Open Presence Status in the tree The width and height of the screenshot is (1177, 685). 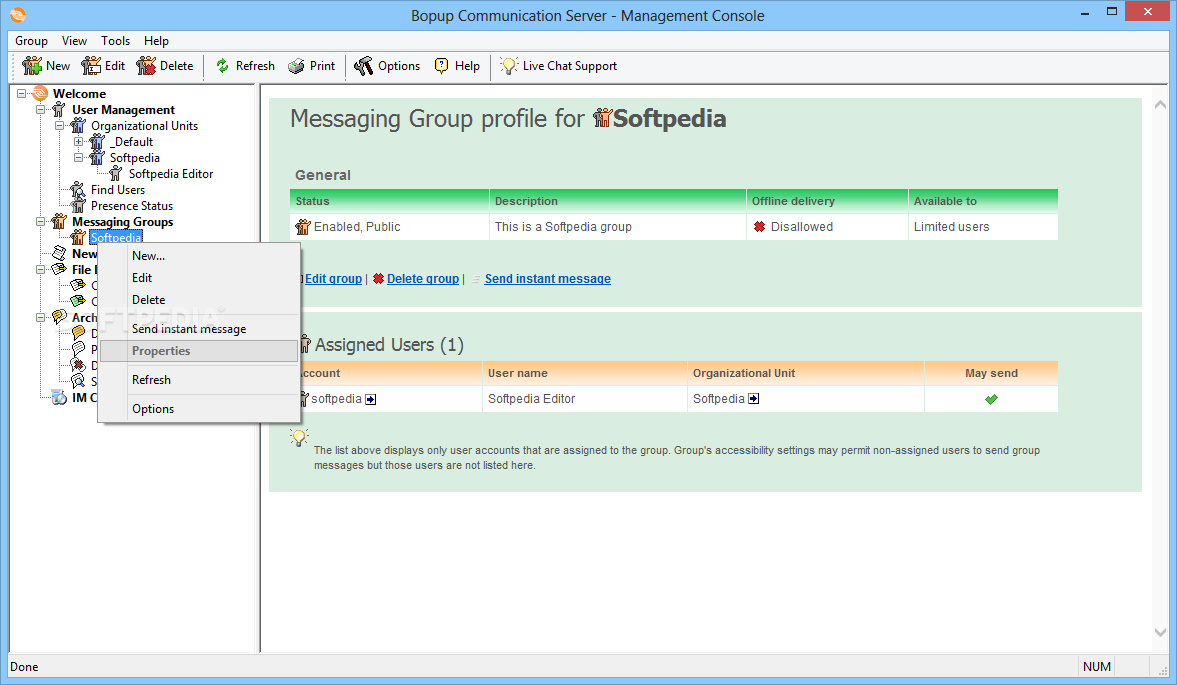click(x=131, y=206)
